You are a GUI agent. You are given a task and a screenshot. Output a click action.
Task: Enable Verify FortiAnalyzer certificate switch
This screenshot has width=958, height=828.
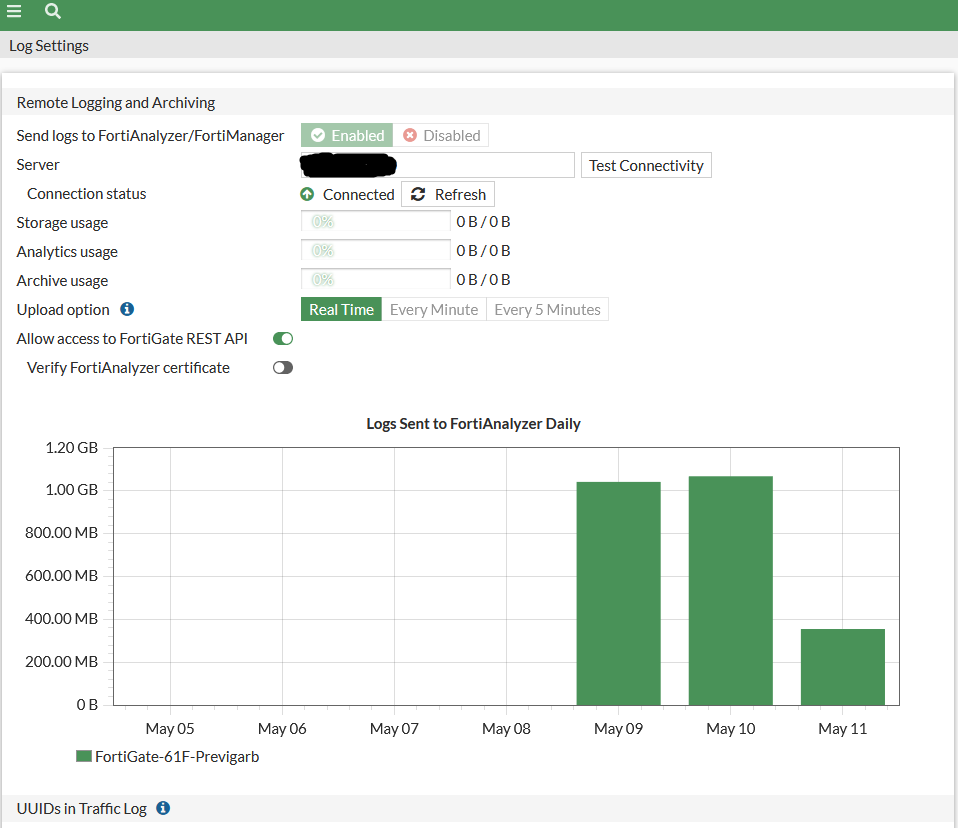point(283,368)
